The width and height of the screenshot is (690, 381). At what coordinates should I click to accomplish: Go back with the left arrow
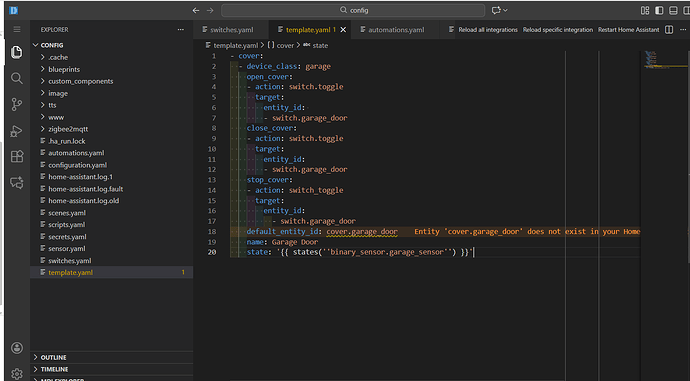[196, 10]
